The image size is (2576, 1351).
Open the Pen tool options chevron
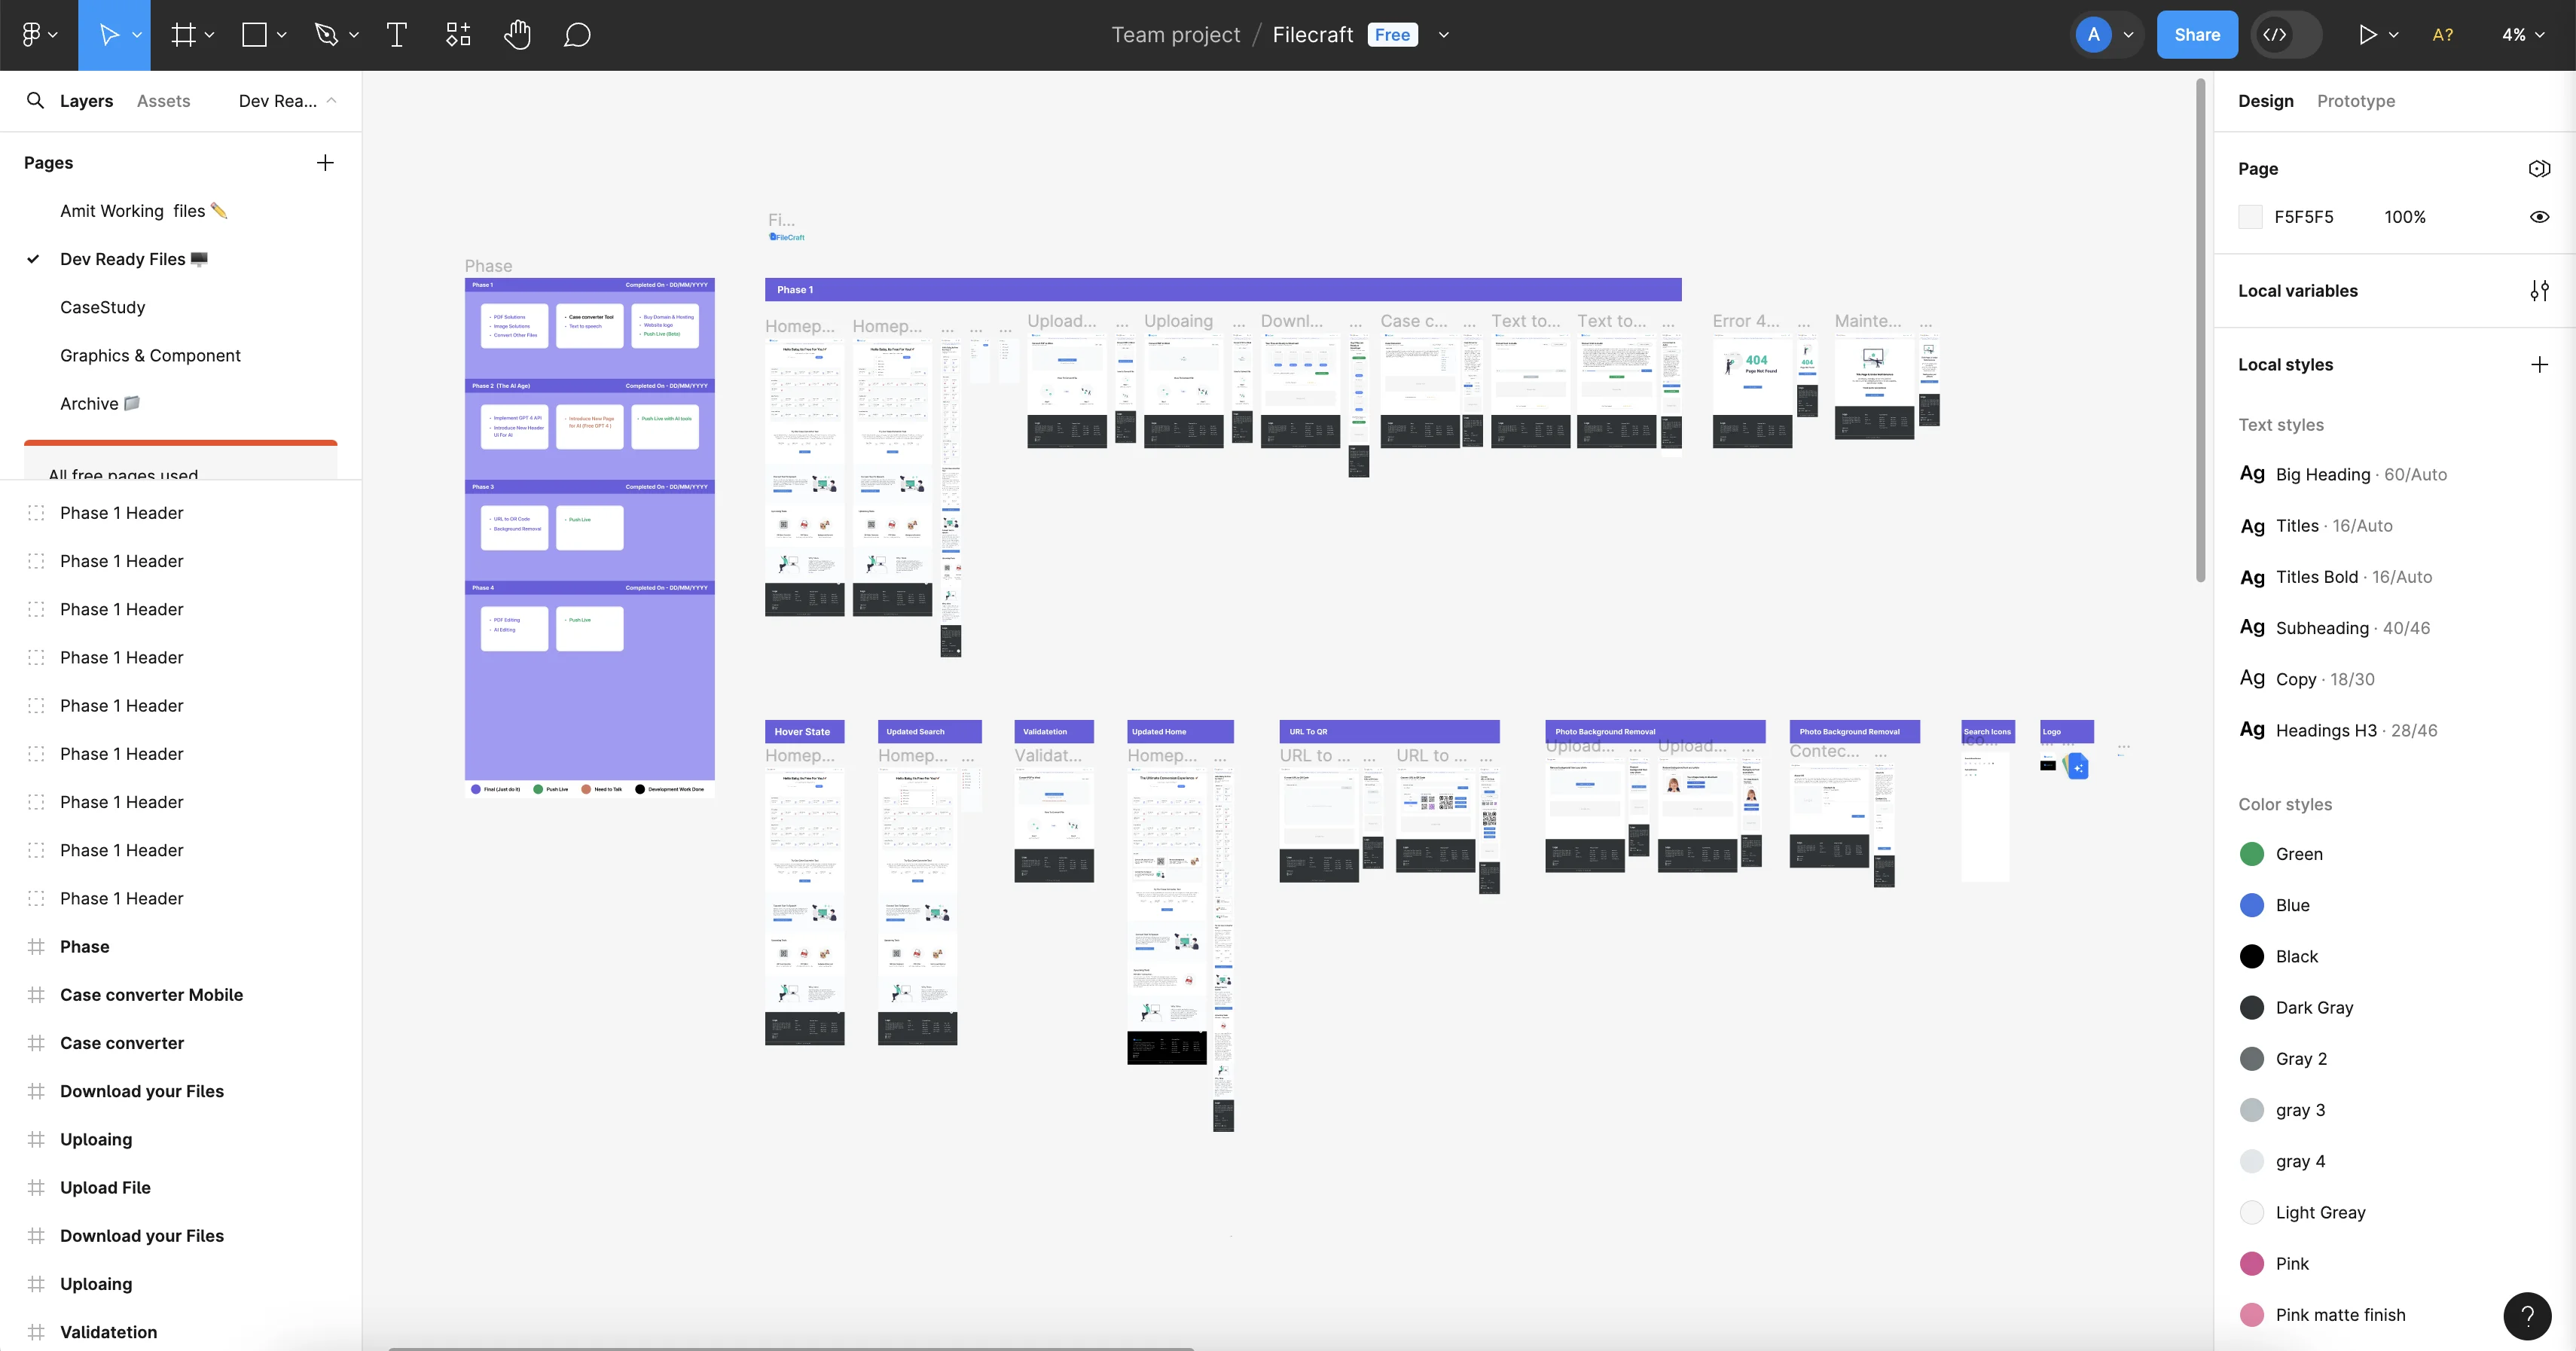(354, 35)
